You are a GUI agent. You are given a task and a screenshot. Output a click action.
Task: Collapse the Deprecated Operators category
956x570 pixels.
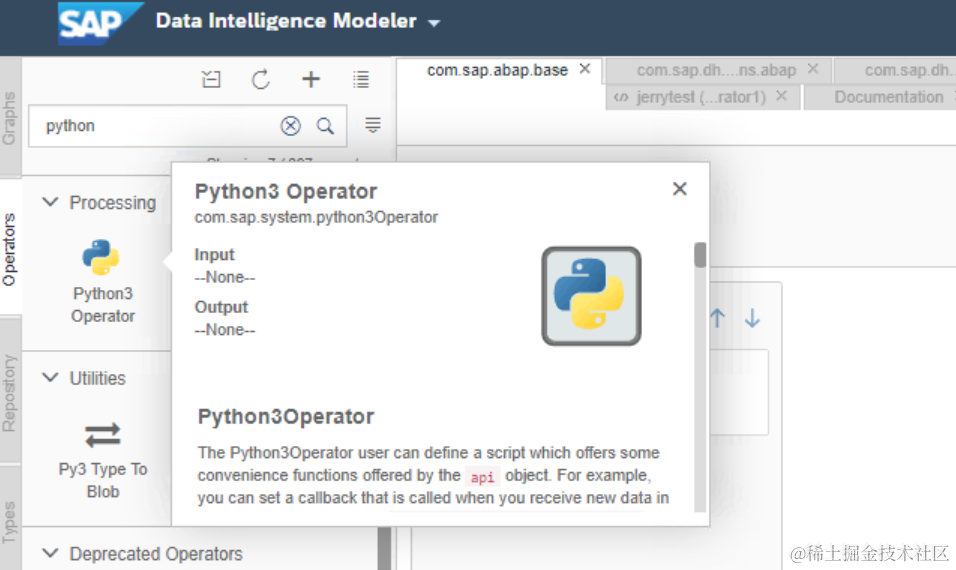50,553
